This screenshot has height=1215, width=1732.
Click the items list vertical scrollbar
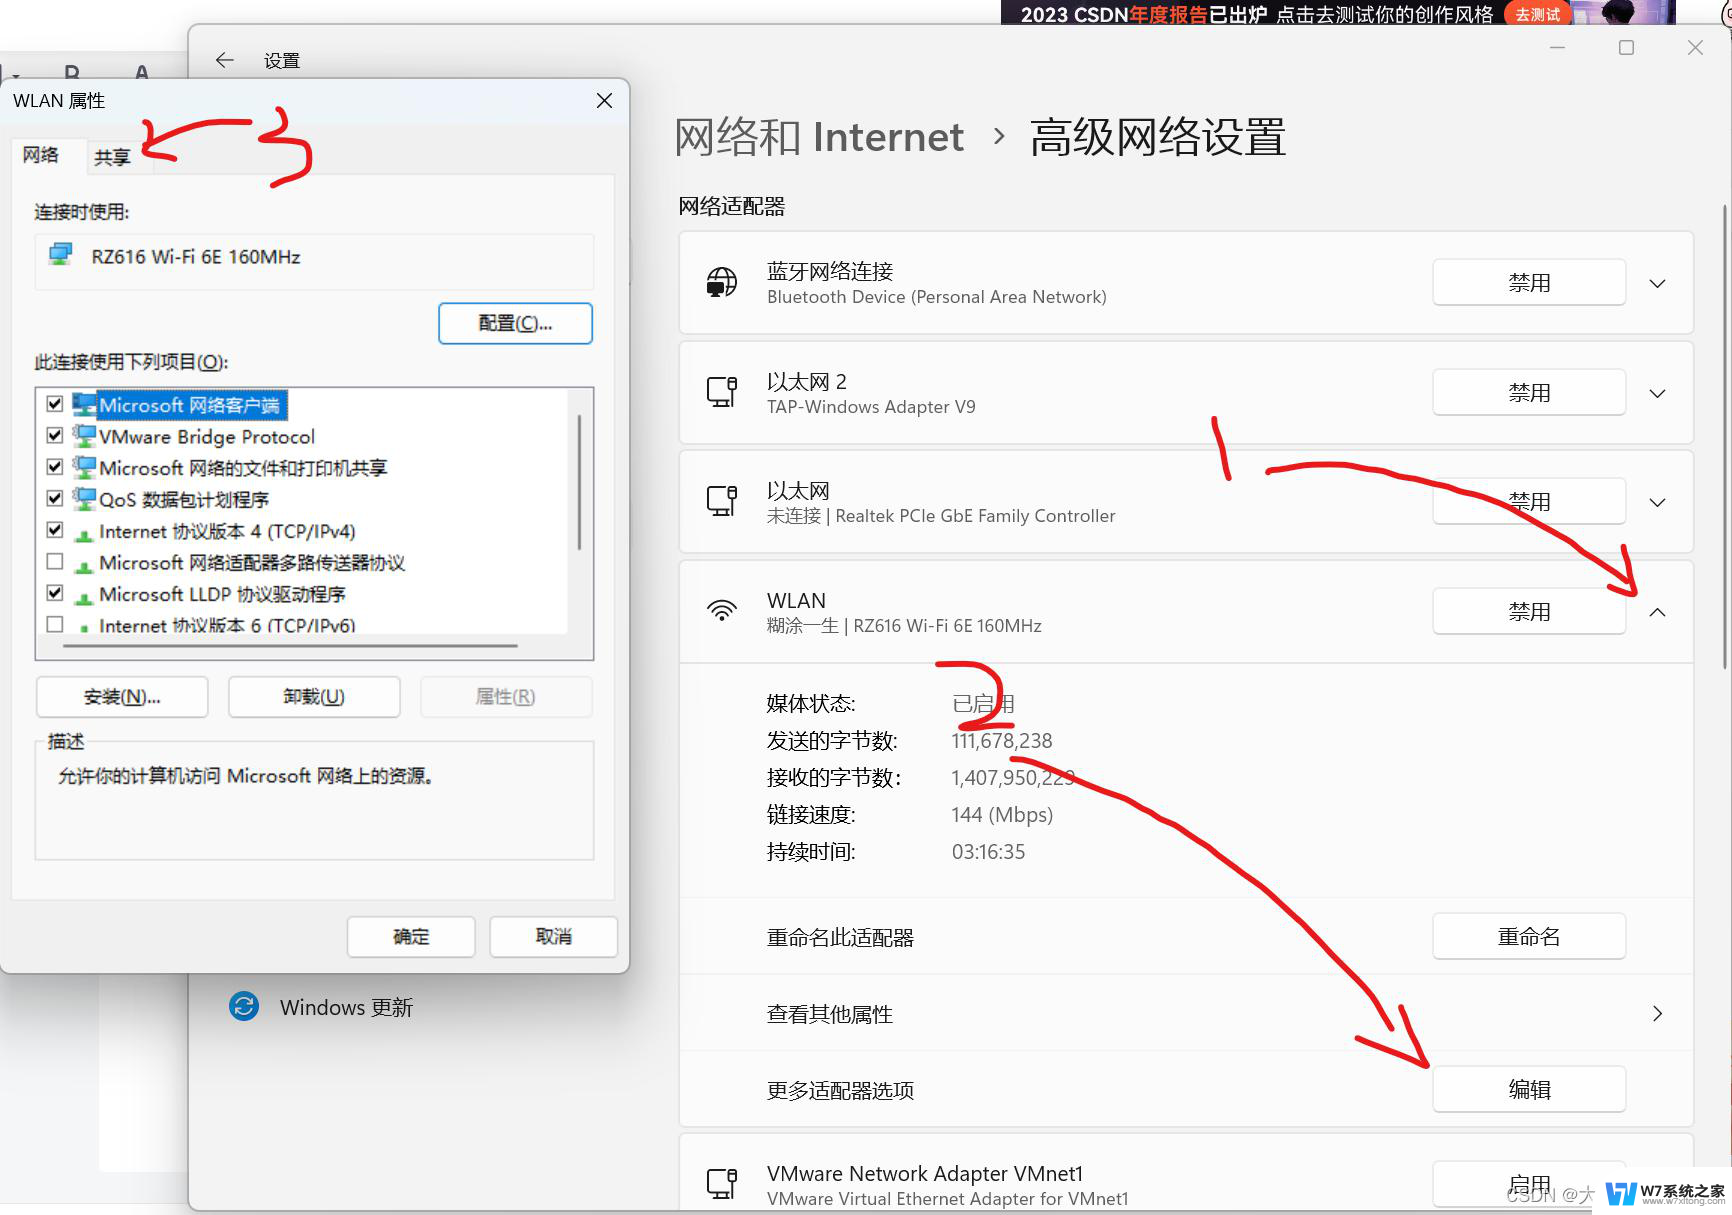tap(579, 482)
